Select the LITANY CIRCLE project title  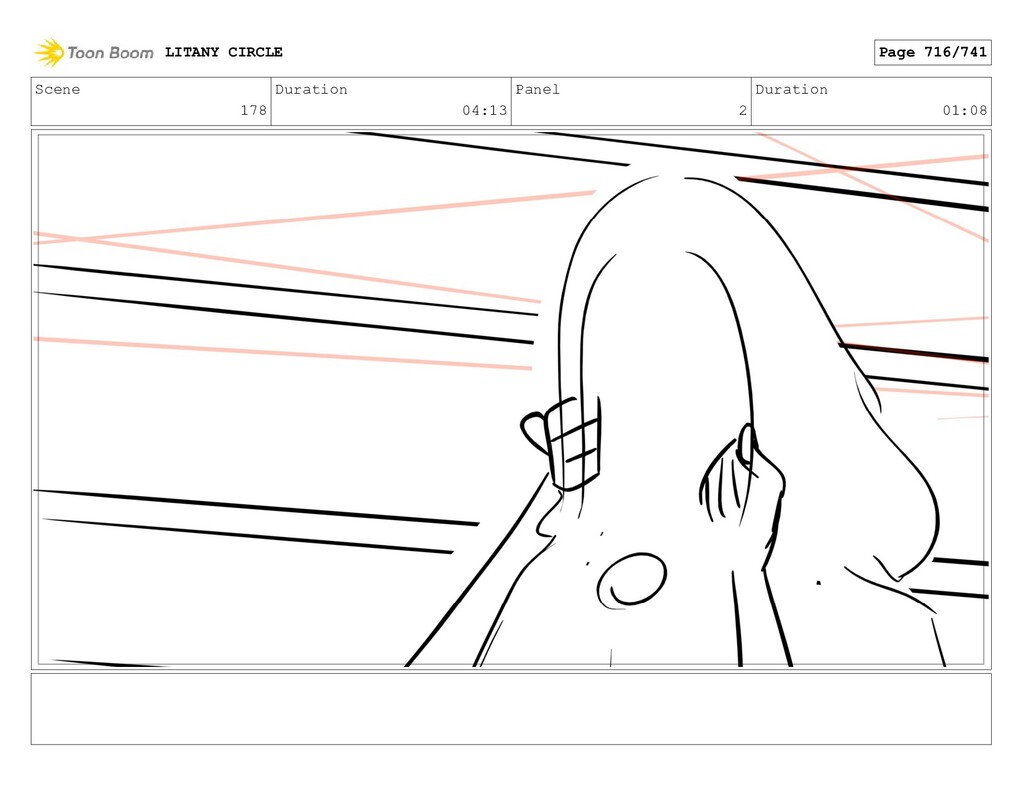[x=223, y=52]
